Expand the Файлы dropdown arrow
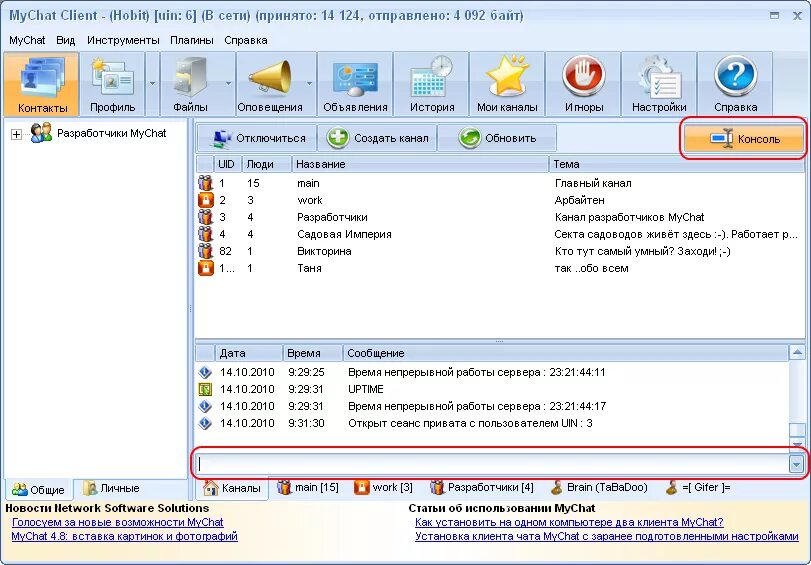This screenshot has height=565, width=811. [228, 84]
